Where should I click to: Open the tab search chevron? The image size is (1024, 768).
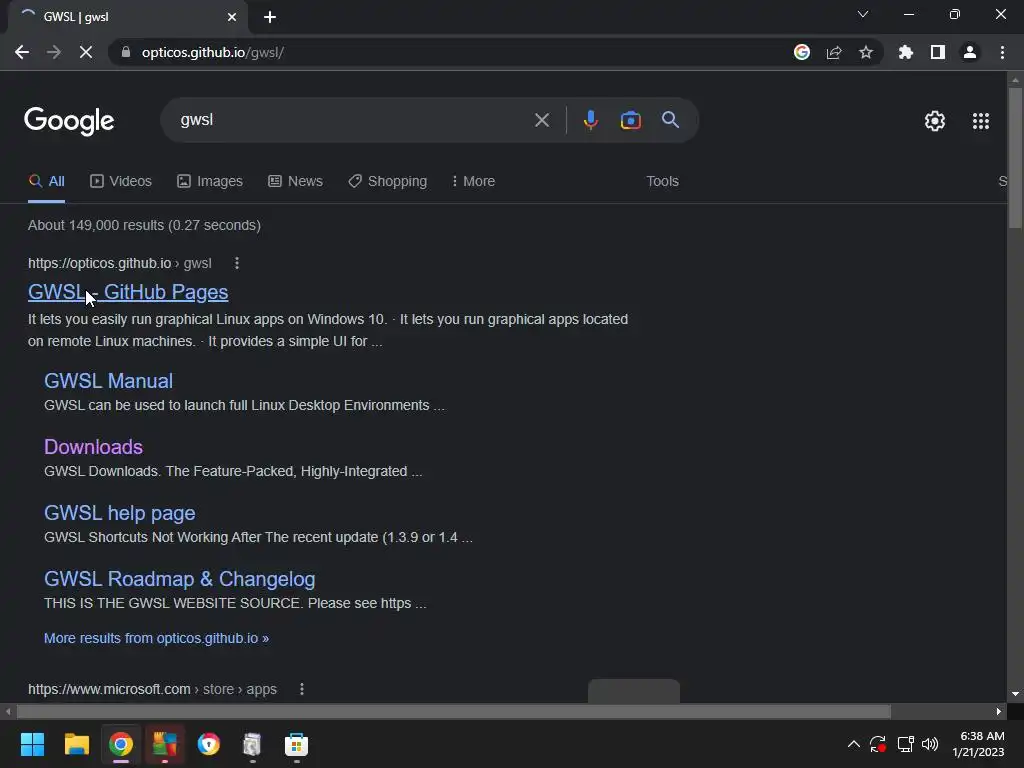click(x=863, y=14)
